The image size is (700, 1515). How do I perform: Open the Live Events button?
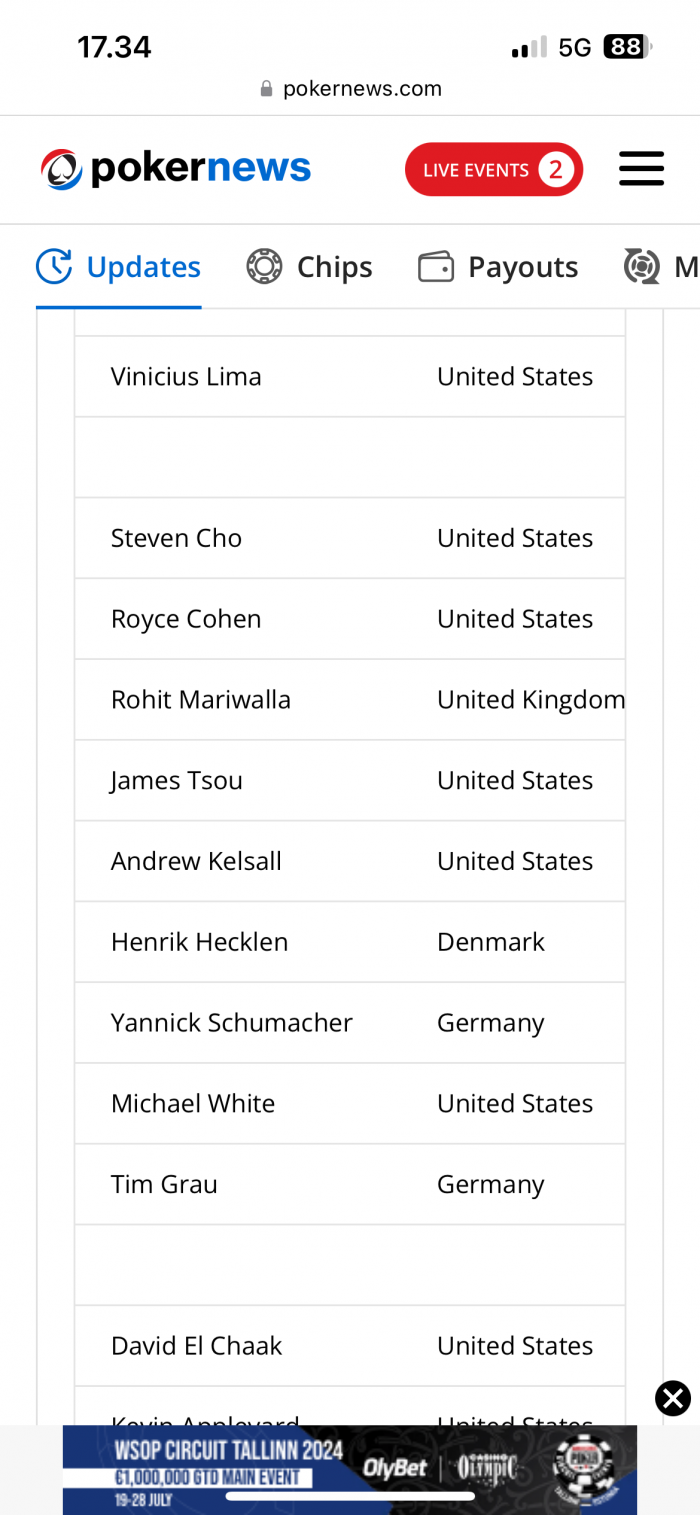pyautogui.click(x=494, y=169)
